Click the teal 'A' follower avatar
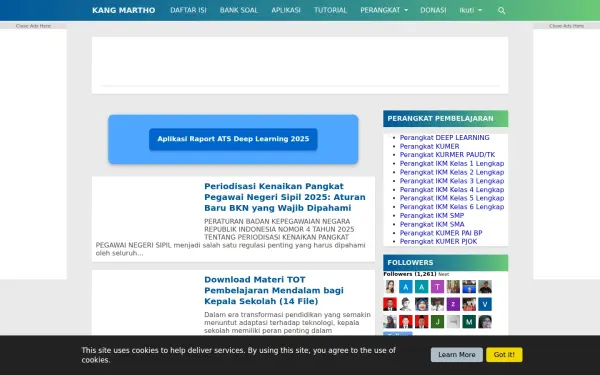The image size is (600, 375). point(422,287)
